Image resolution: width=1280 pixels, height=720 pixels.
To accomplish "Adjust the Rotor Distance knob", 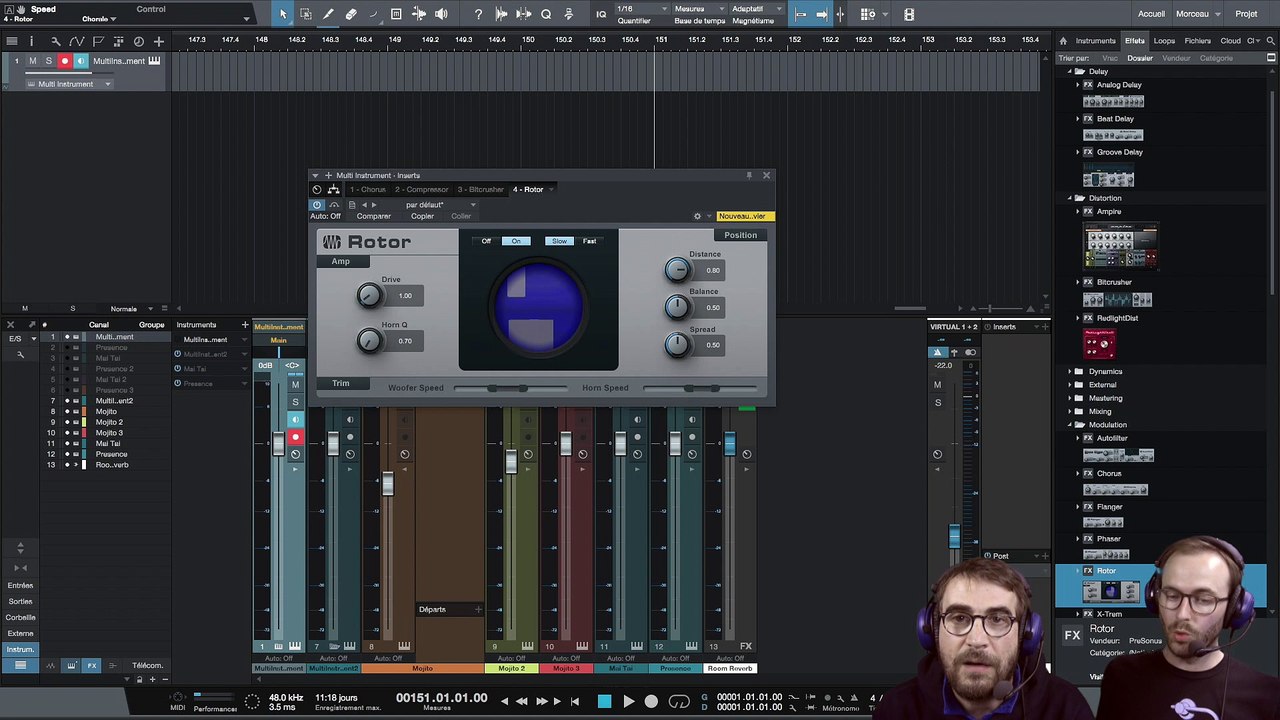I will pos(677,269).
